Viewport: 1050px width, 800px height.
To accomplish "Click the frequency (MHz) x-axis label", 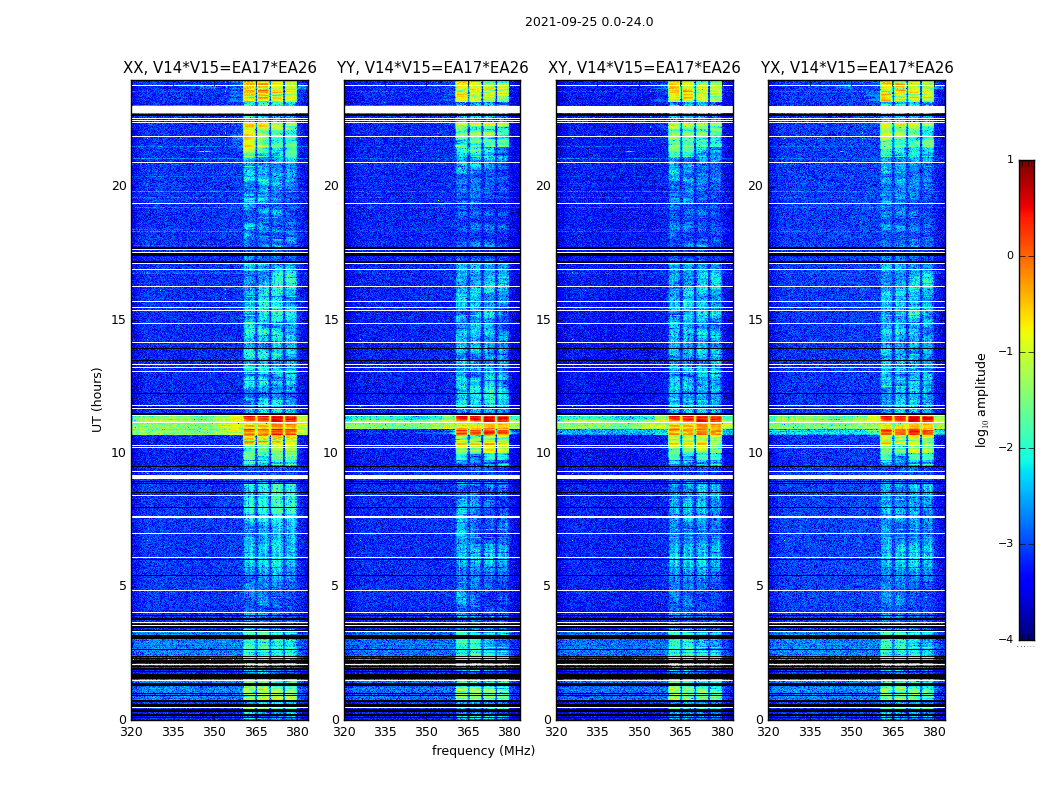I will pyautogui.click(x=483, y=751).
